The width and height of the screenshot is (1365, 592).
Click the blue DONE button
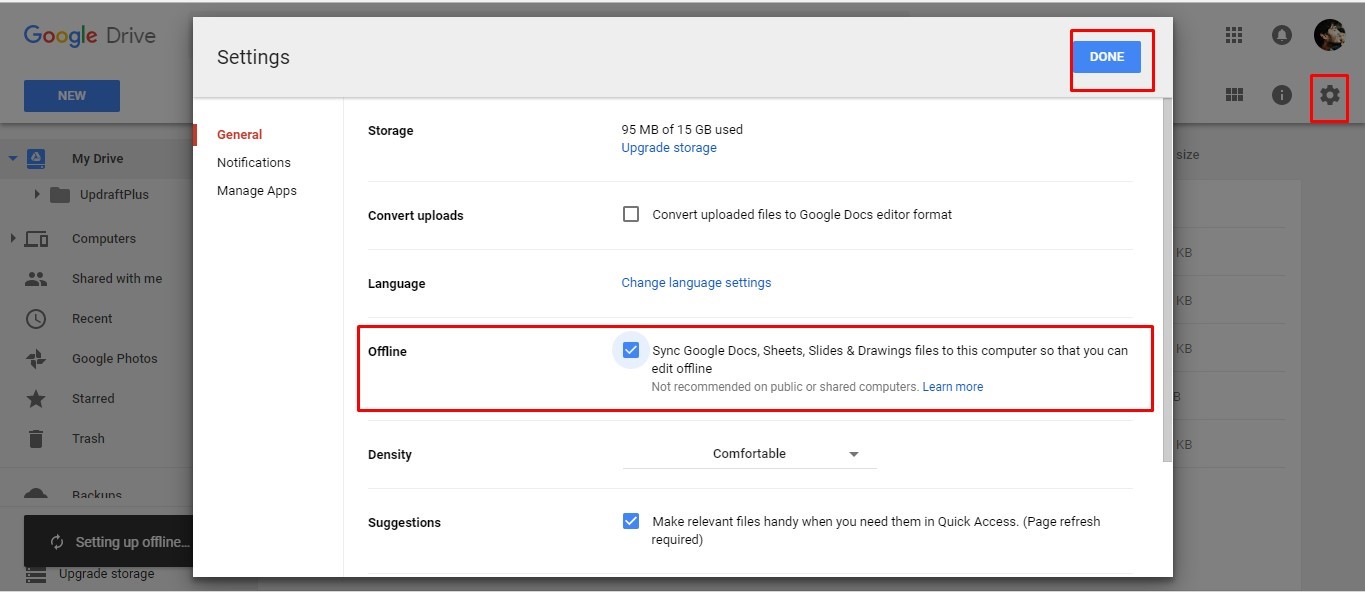point(1107,57)
